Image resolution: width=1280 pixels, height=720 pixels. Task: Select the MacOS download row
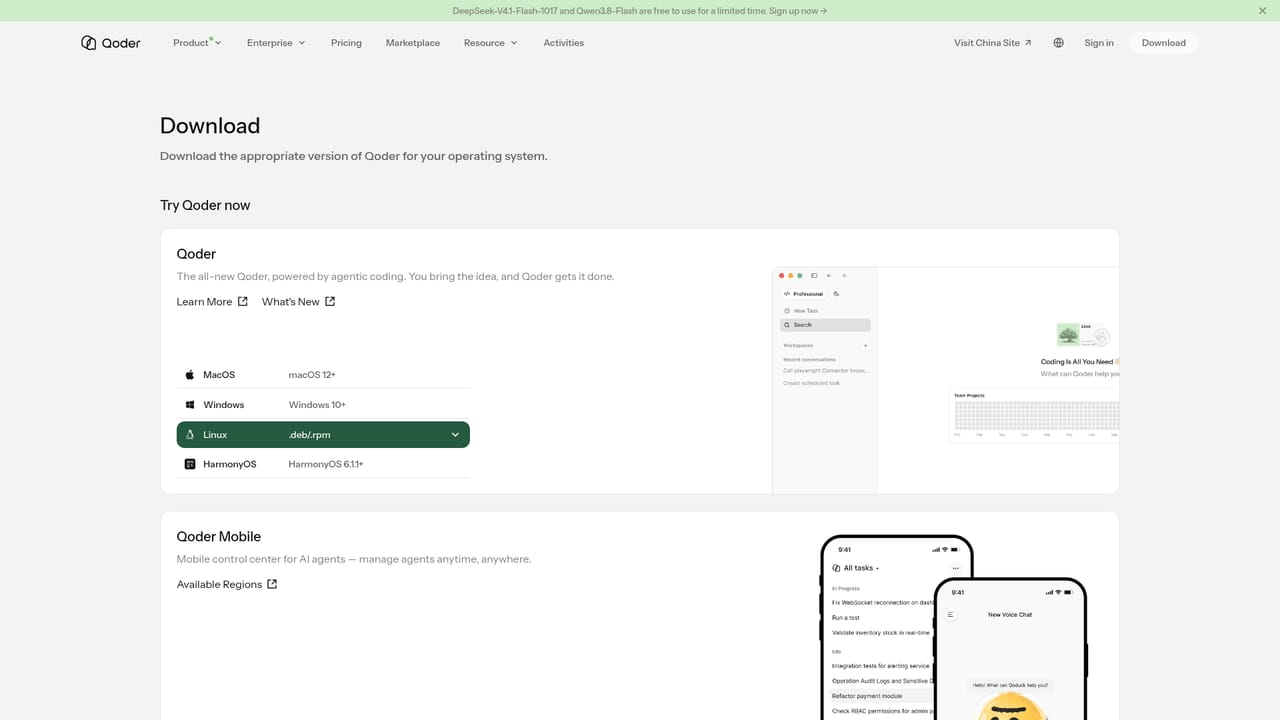[323, 375]
